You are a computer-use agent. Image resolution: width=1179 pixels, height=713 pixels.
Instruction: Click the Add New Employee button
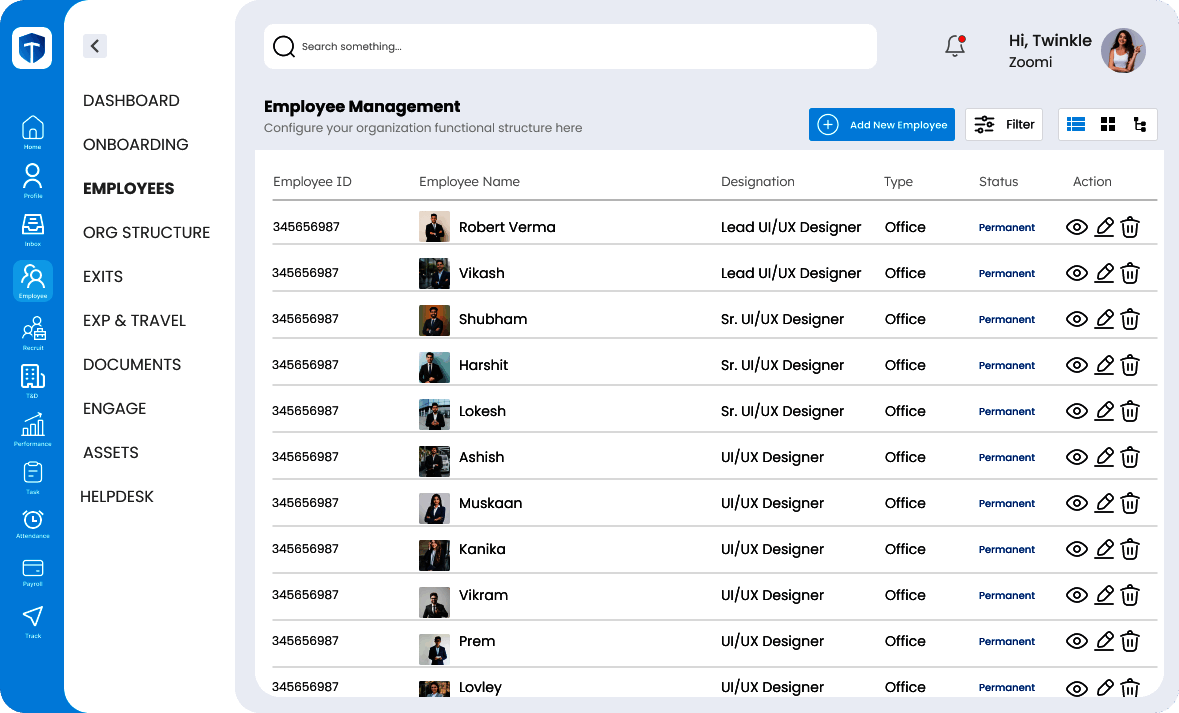pos(882,124)
